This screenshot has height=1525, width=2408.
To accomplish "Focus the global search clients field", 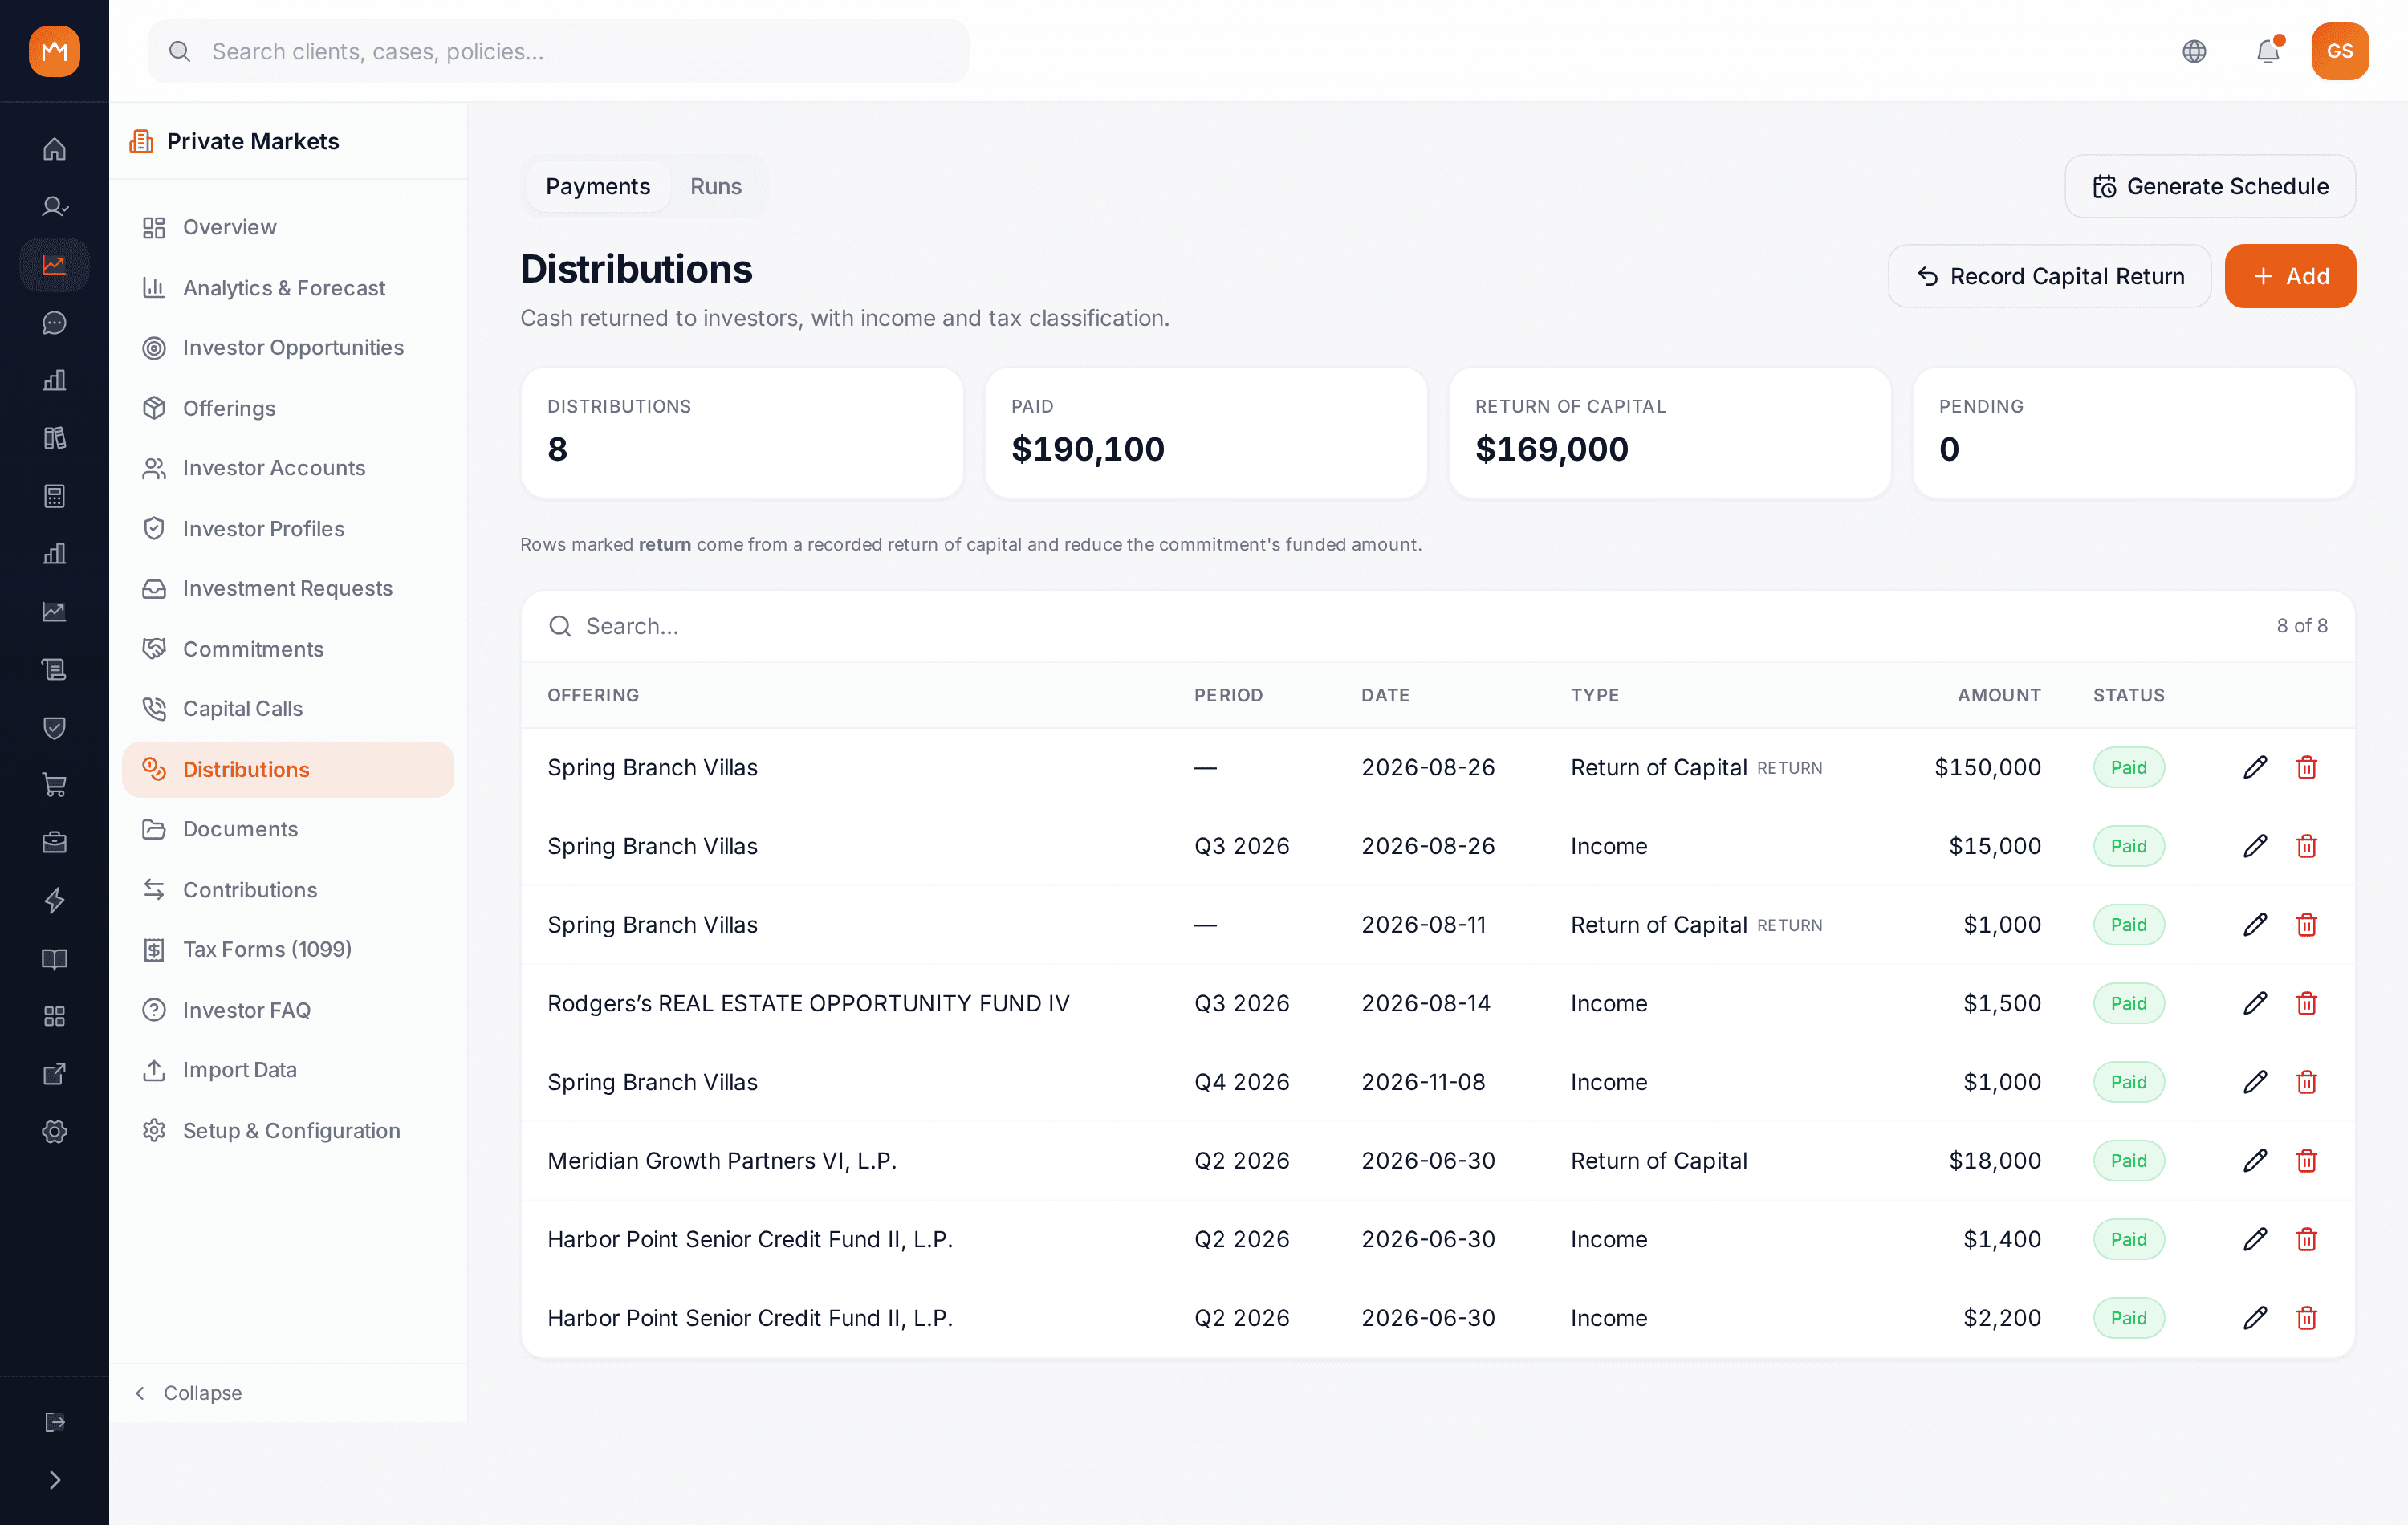I will coord(558,51).
